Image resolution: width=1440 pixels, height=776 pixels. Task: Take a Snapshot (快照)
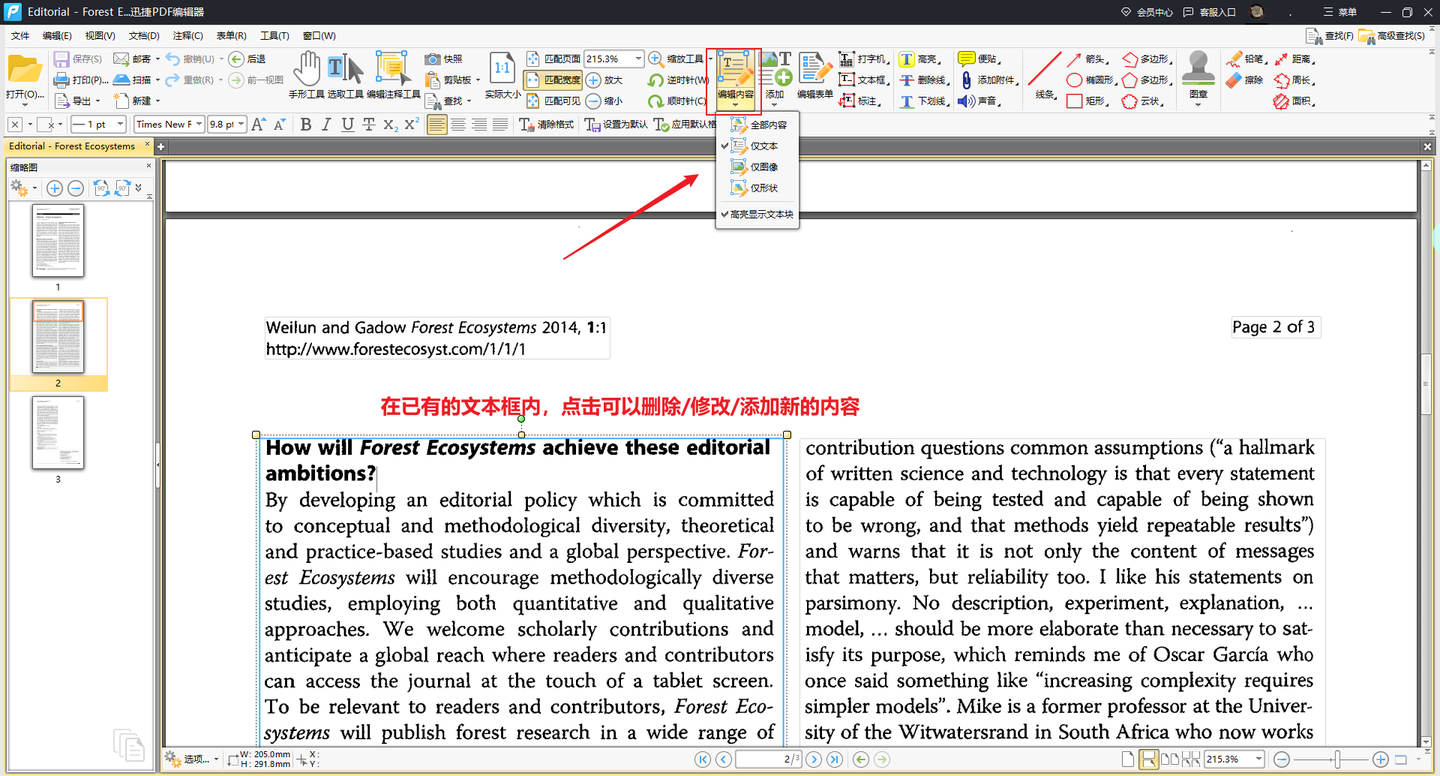pos(443,59)
